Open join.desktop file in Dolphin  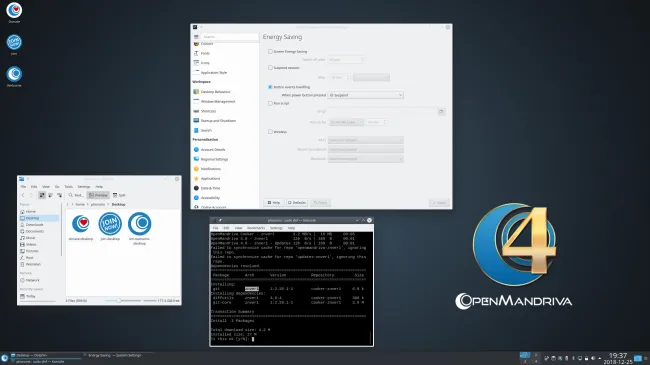(110, 226)
